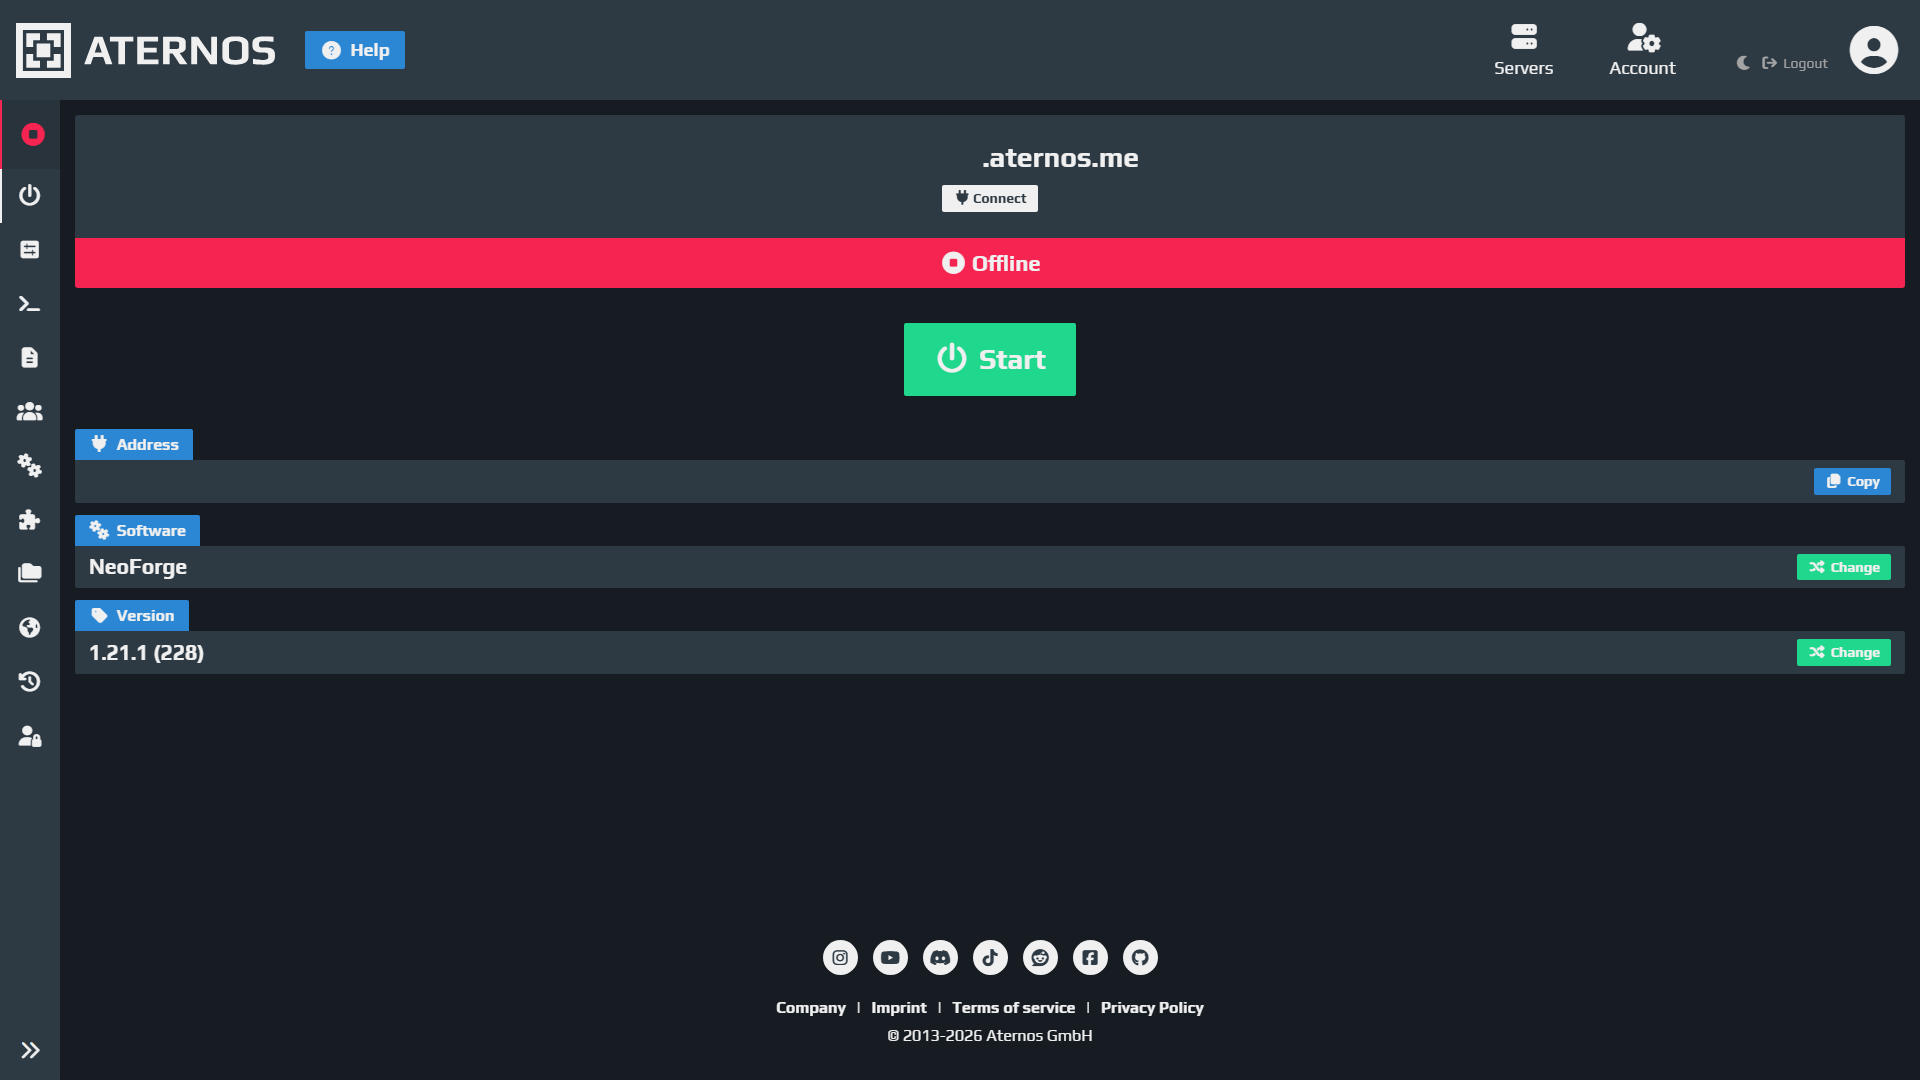Open the Software gears sidebar icon
The image size is (1920, 1080).
point(30,466)
